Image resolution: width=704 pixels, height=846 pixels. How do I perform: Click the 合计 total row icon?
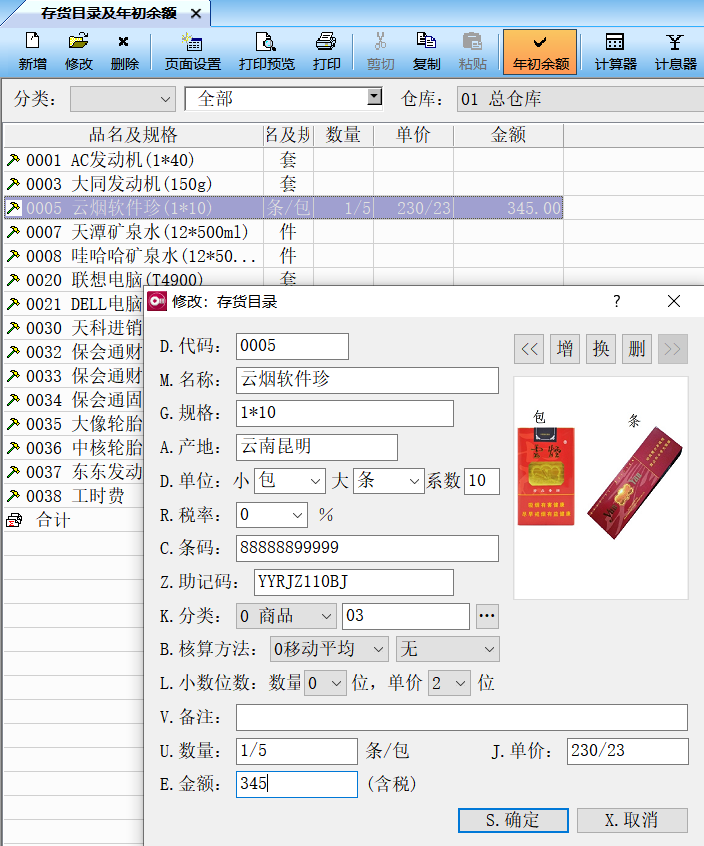click(x=14, y=520)
